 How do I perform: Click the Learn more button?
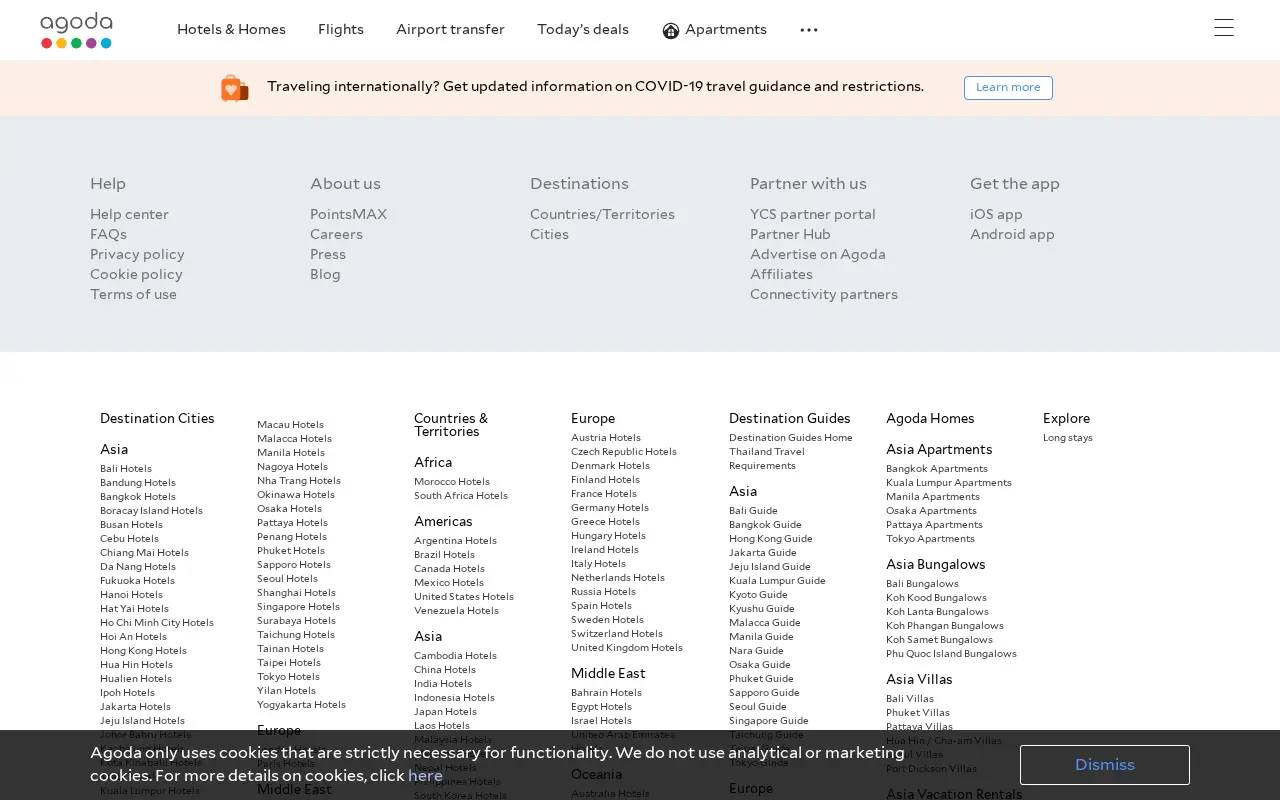pos(1008,88)
